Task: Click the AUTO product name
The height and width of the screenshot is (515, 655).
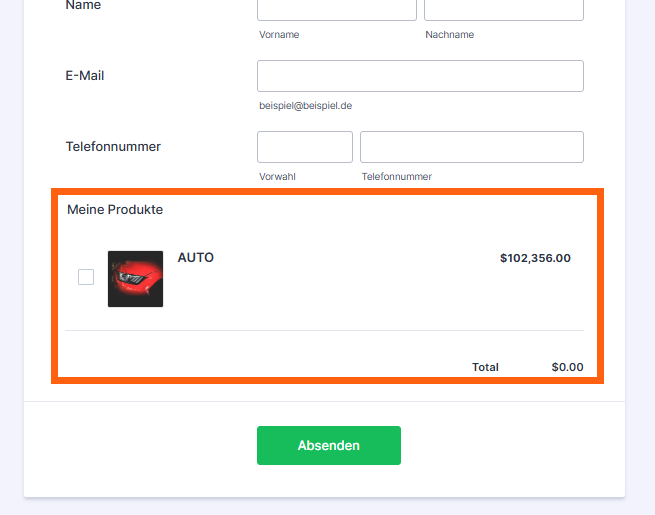Action: [x=195, y=257]
